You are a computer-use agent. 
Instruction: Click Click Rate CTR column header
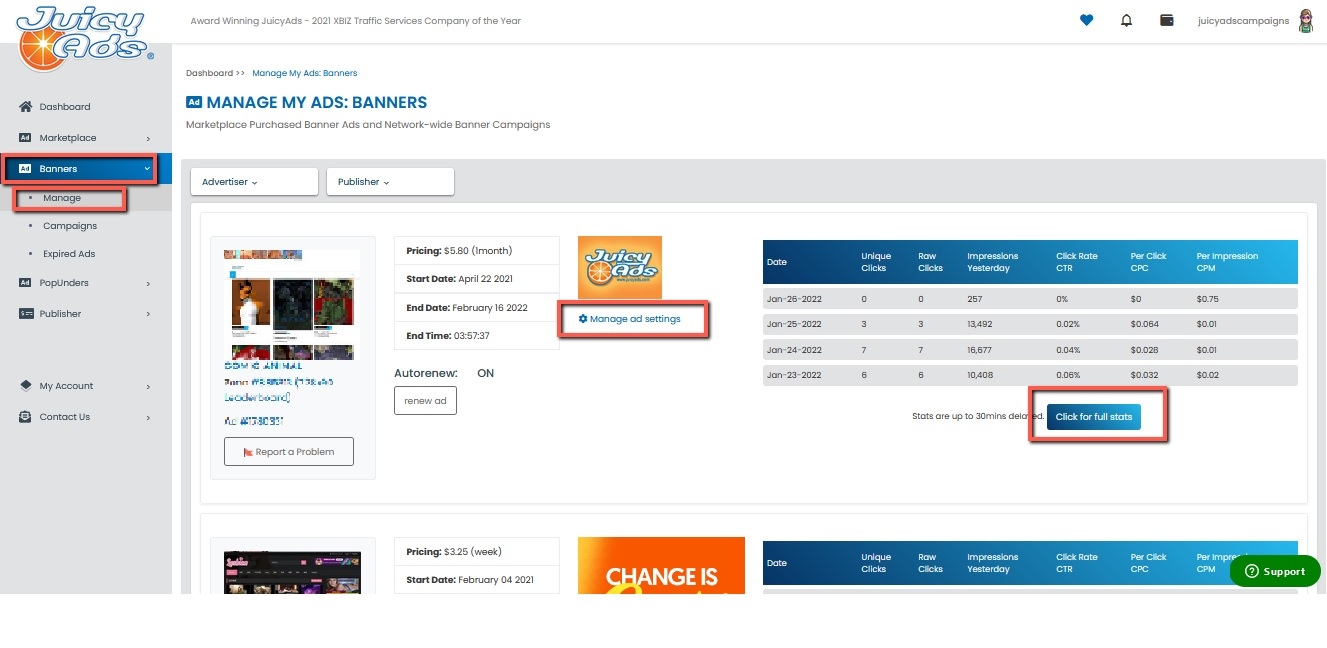tap(1077, 262)
